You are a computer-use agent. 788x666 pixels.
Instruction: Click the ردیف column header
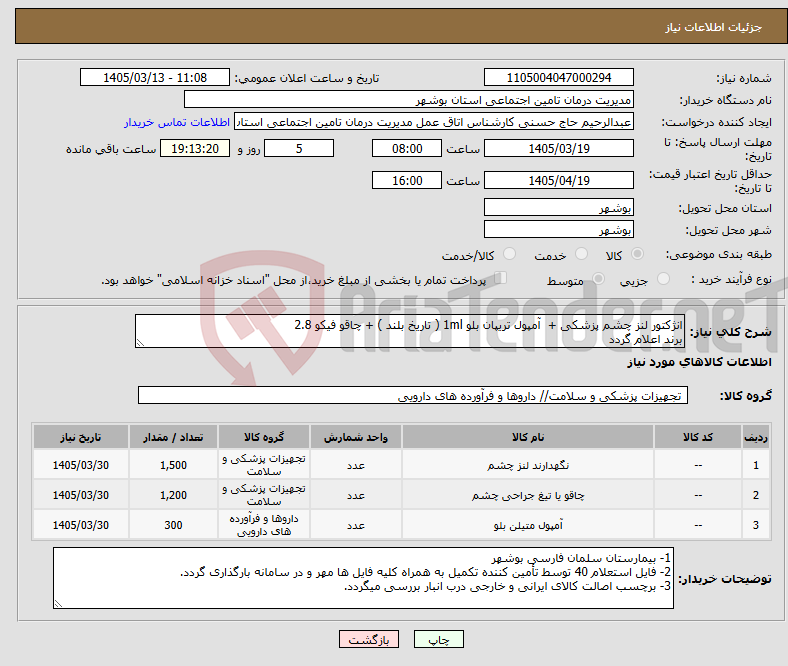coord(756,437)
